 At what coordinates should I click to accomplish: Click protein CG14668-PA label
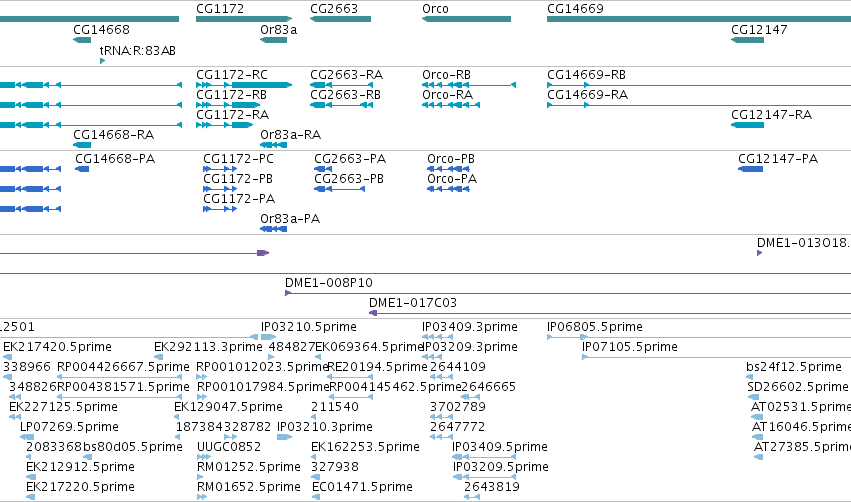tap(115, 159)
